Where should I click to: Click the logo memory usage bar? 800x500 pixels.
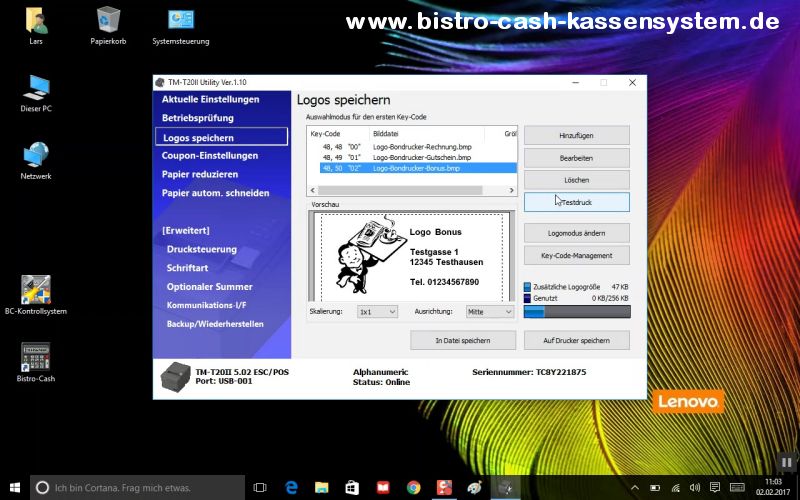coord(577,312)
